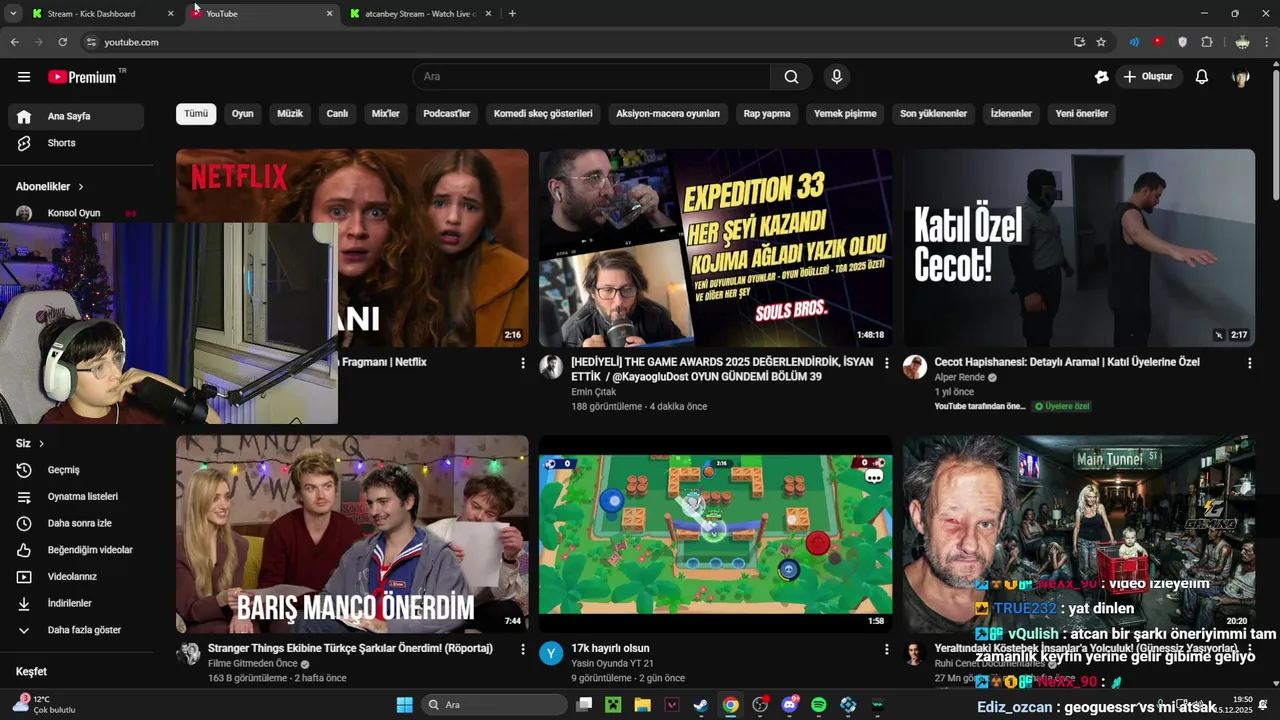Open options menu for Game Awards video
The image size is (1280, 720).
pyautogui.click(x=886, y=363)
